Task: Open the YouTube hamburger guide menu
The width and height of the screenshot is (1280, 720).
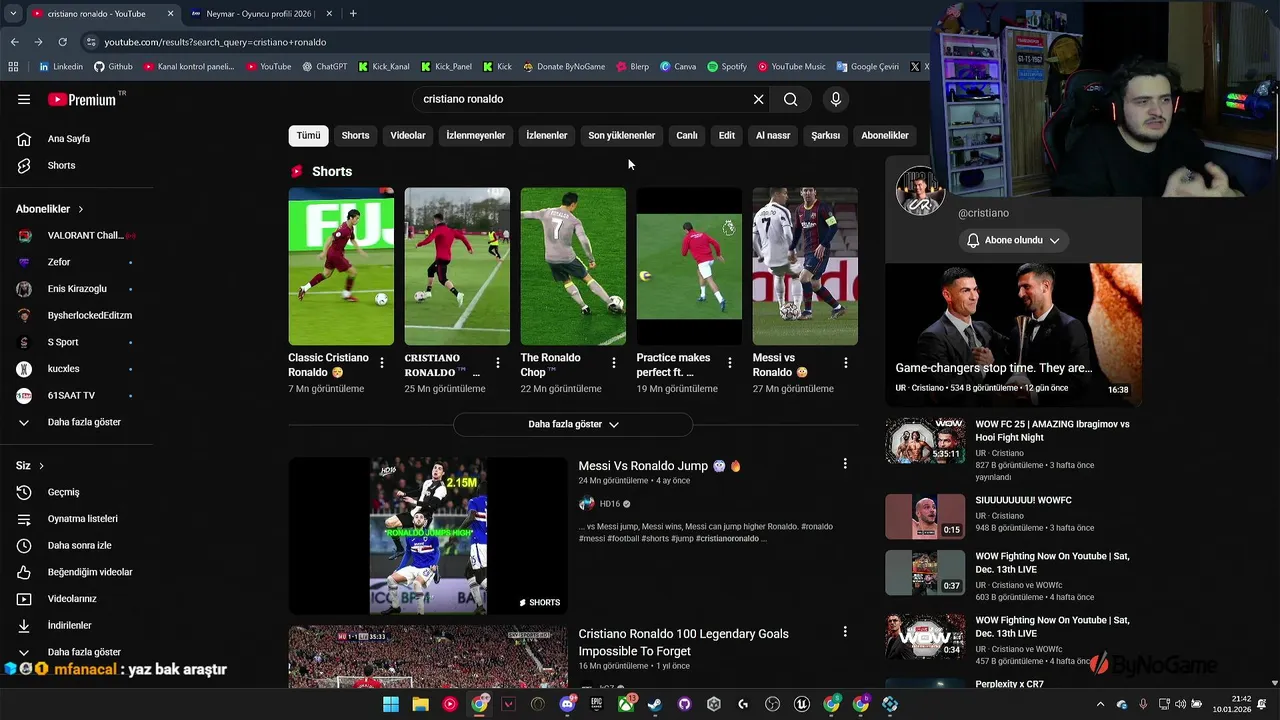Action: coord(24,99)
